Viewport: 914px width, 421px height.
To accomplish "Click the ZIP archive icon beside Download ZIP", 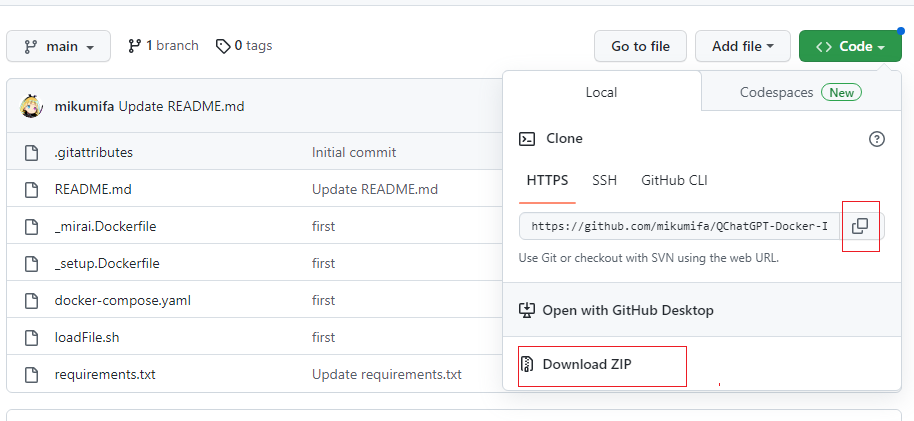I will click(x=527, y=364).
